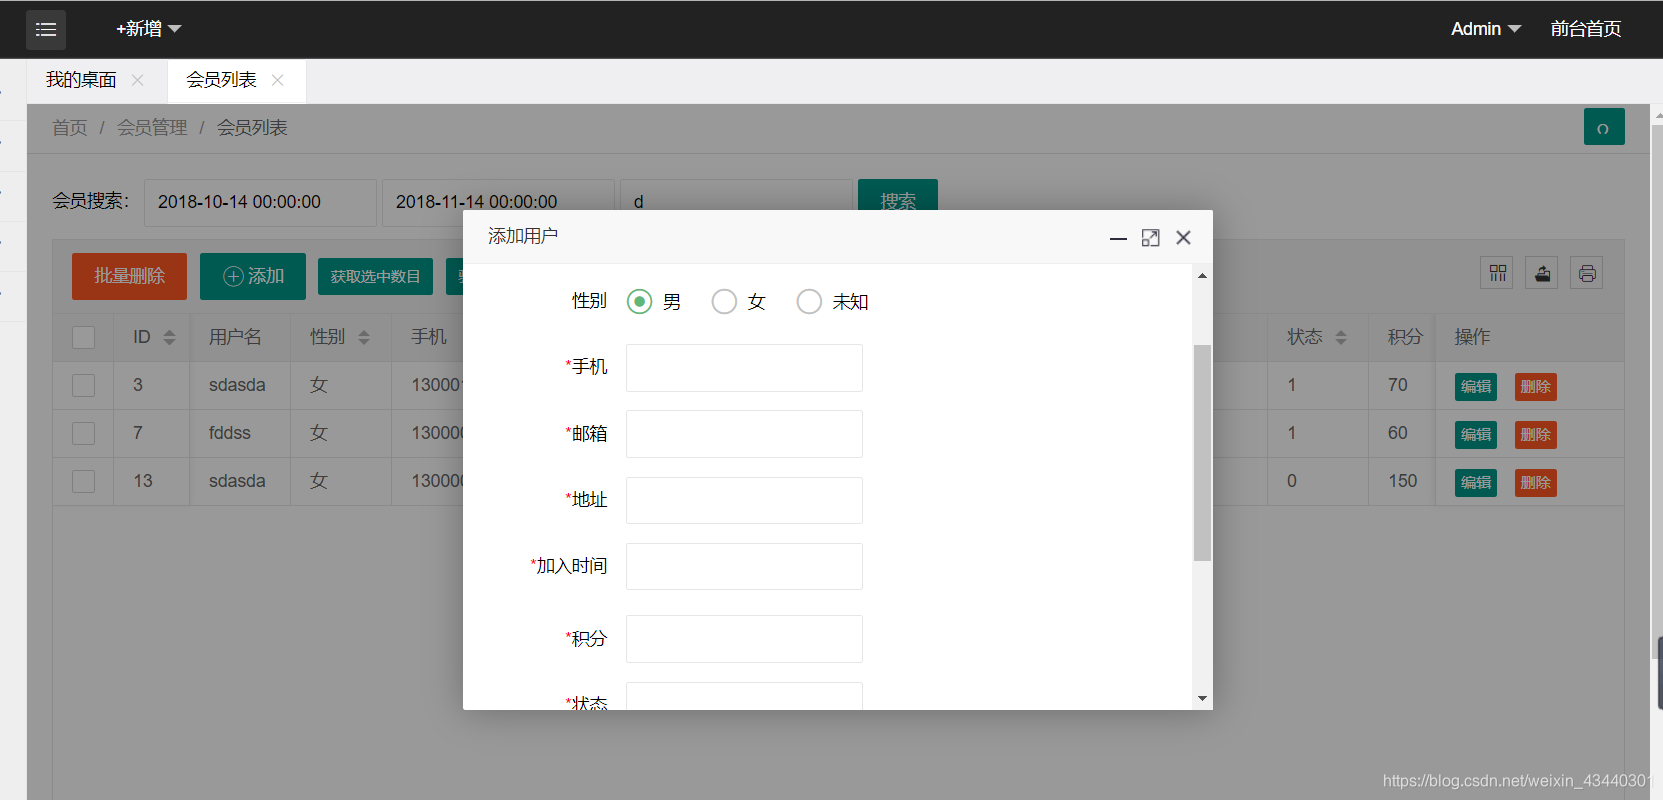The image size is (1663, 800).
Task: Click 删除 for the row with 60 points
Action: coord(1536,434)
